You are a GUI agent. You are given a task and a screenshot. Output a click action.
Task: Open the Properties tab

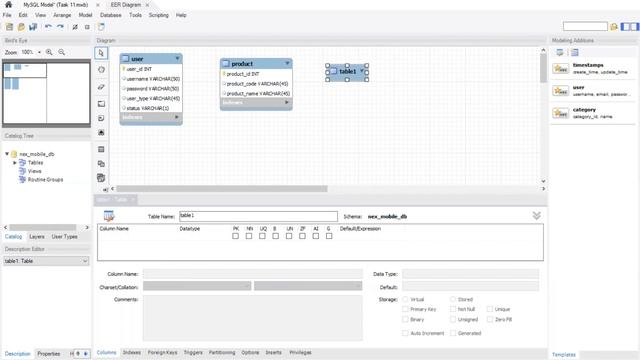click(49, 353)
